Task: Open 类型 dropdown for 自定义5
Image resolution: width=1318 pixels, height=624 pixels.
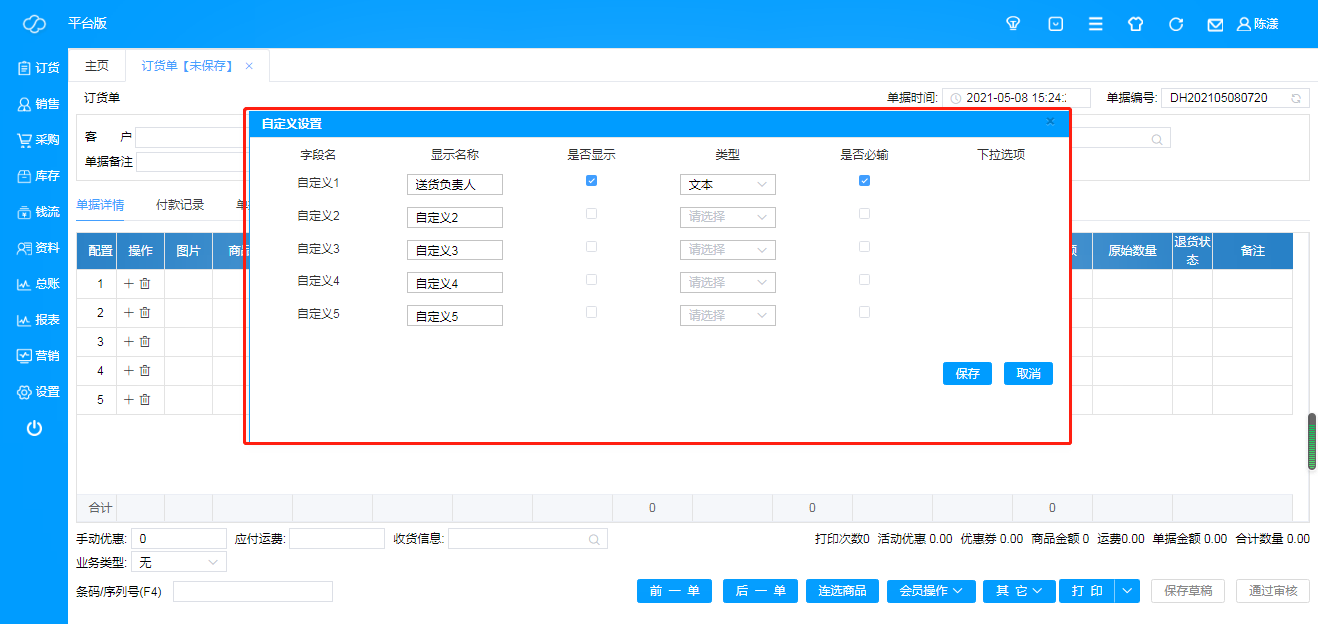Action: point(727,316)
